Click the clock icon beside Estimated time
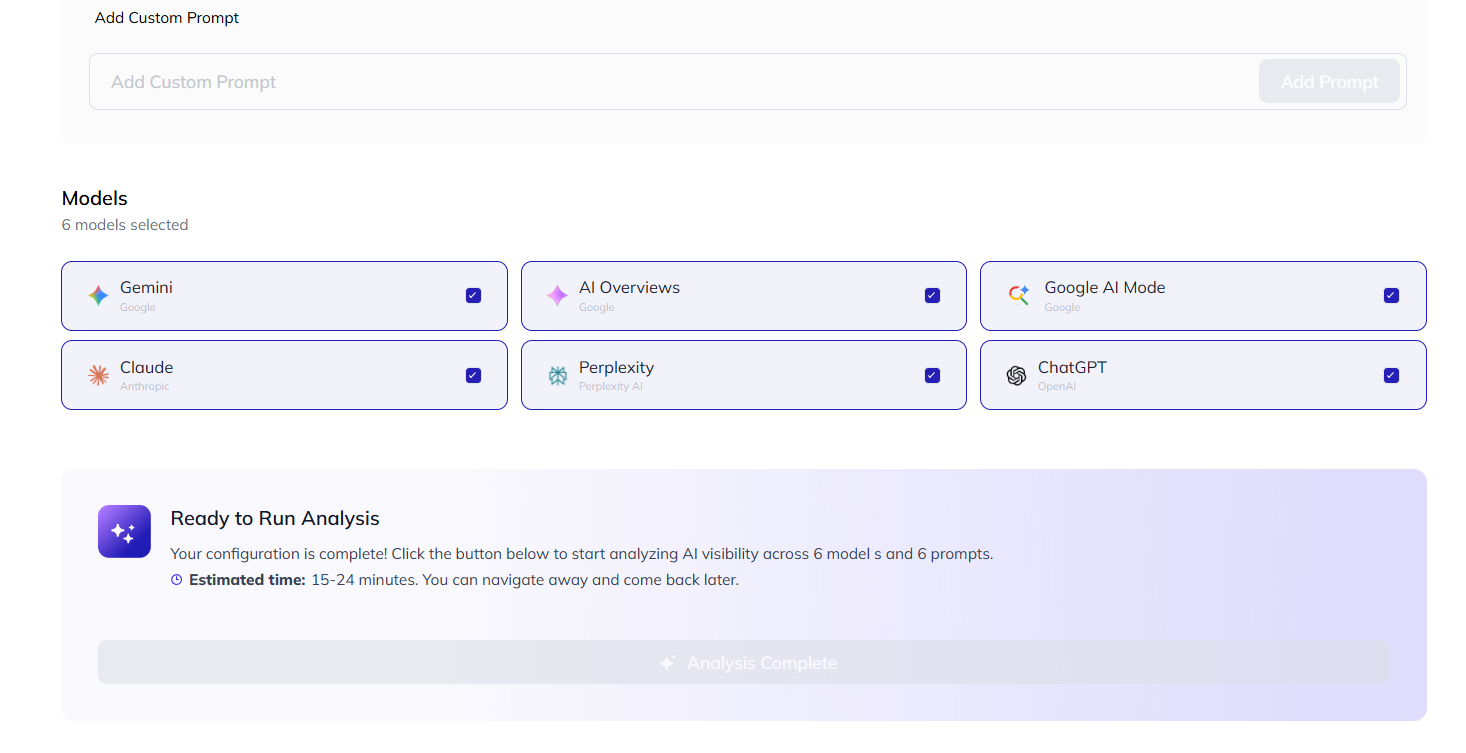Viewport: 1466px width, 753px height. coord(177,580)
